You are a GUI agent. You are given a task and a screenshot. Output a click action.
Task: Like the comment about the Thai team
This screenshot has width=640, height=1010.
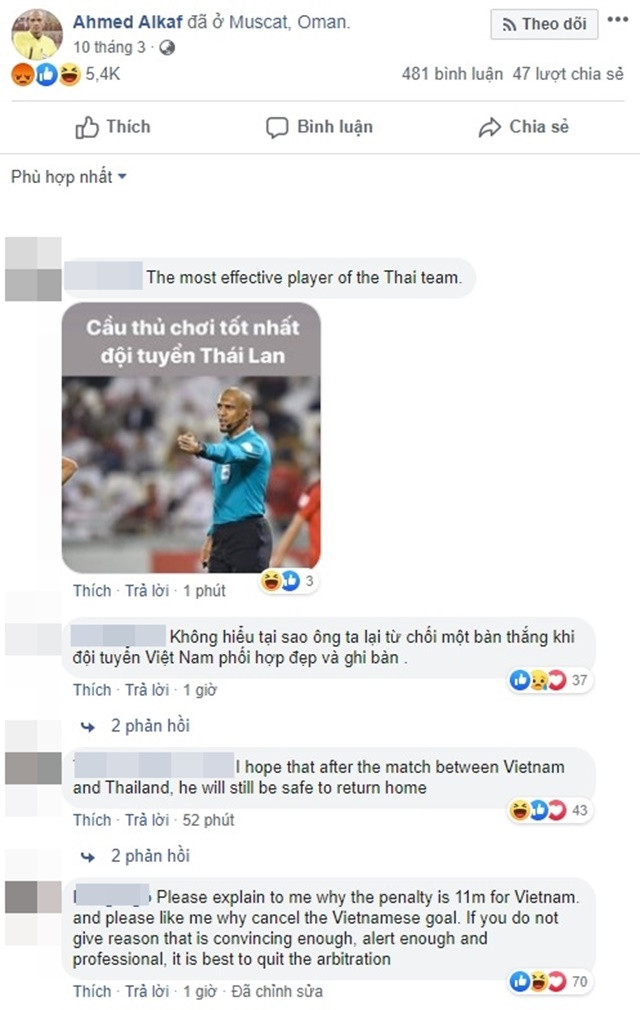[x=92, y=591]
